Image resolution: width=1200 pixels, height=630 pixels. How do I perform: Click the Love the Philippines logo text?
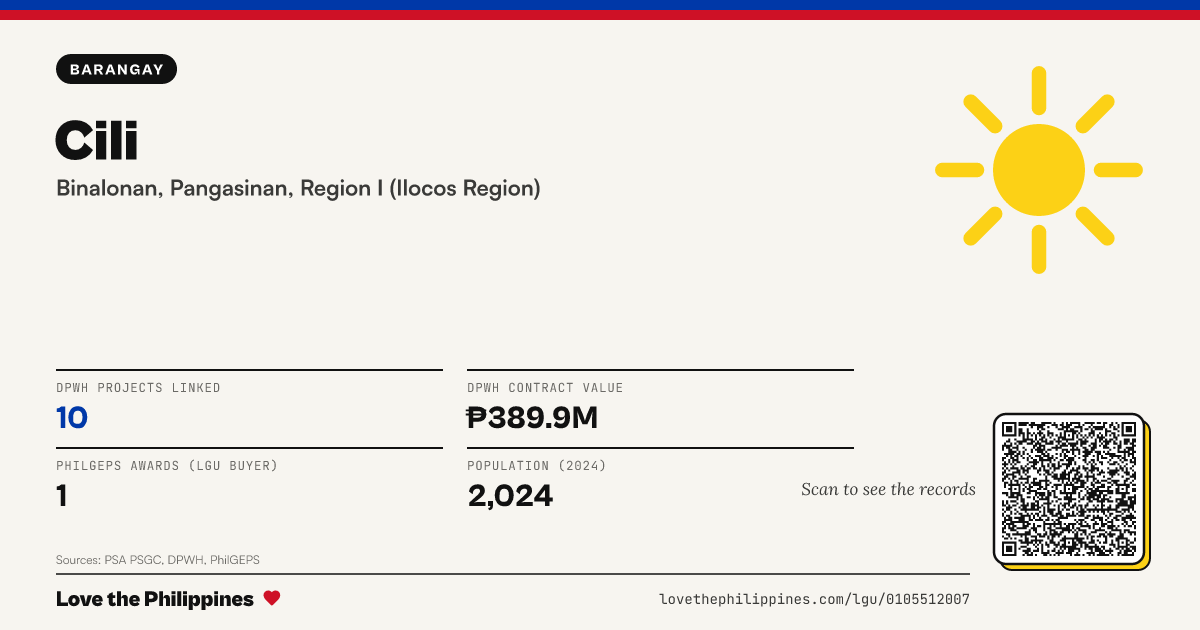point(155,599)
